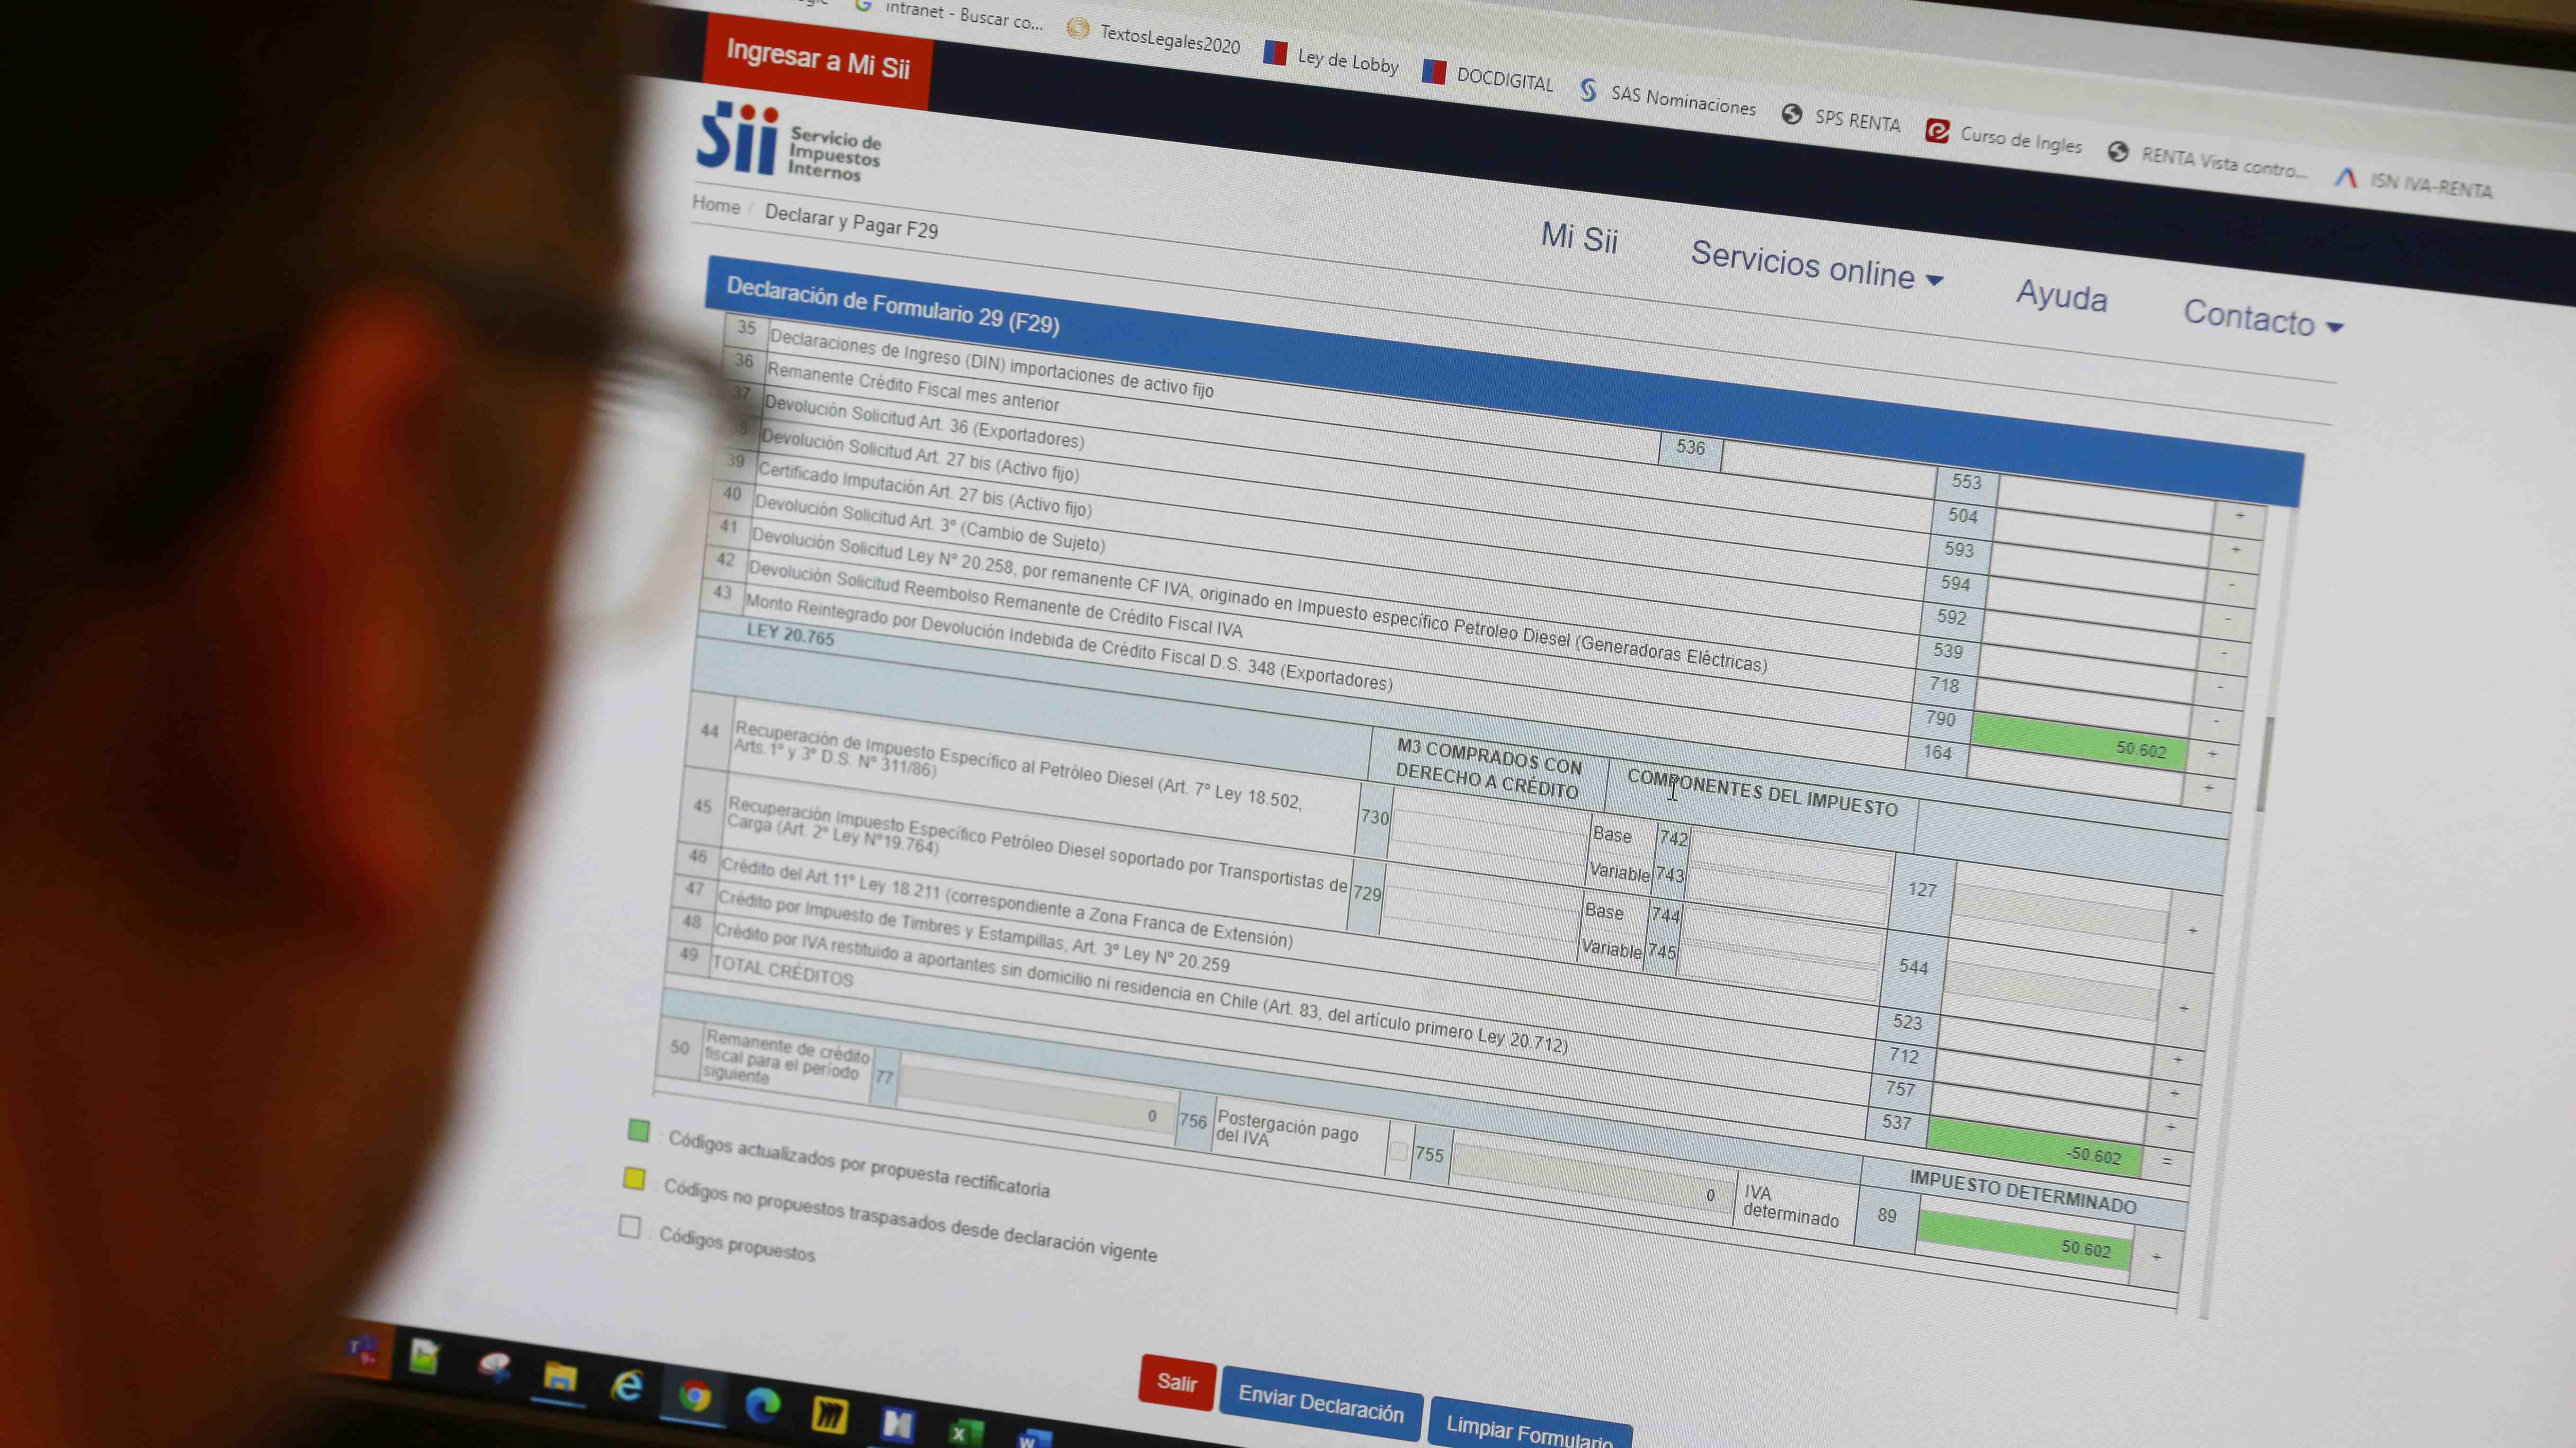Viewport: 2576px width, 1448px height.
Task: Launch Internet Explorer from the taskbar
Action: pyautogui.click(x=627, y=1386)
